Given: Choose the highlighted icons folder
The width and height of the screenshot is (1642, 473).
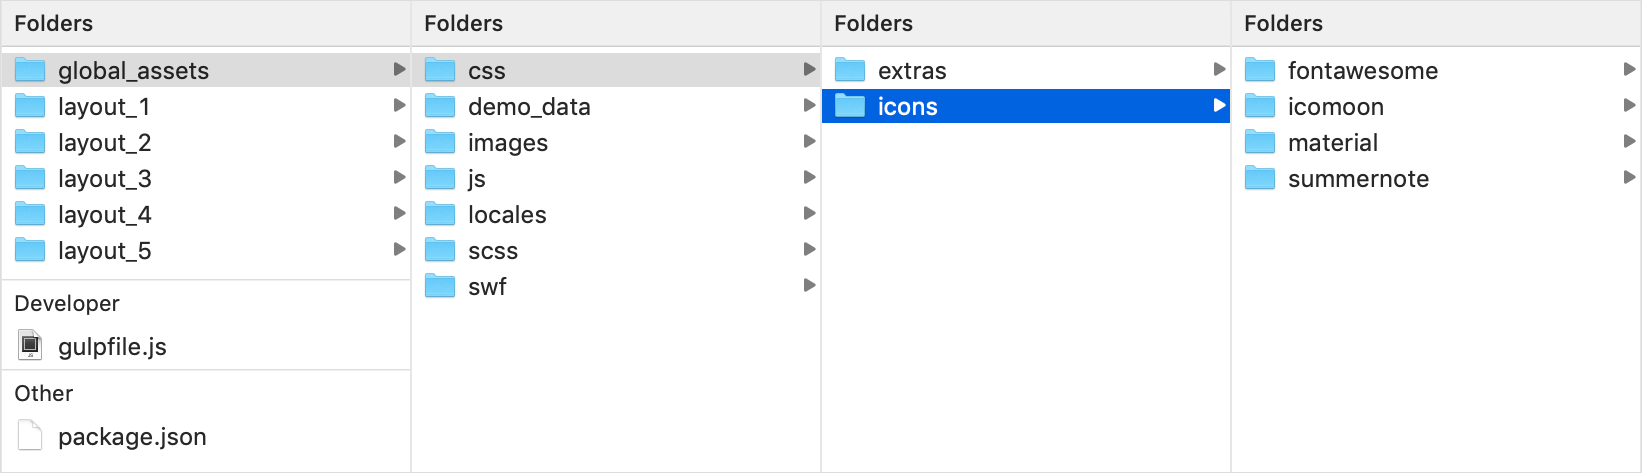Looking at the screenshot, I should pyautogui.click(x=1026, y=106).
